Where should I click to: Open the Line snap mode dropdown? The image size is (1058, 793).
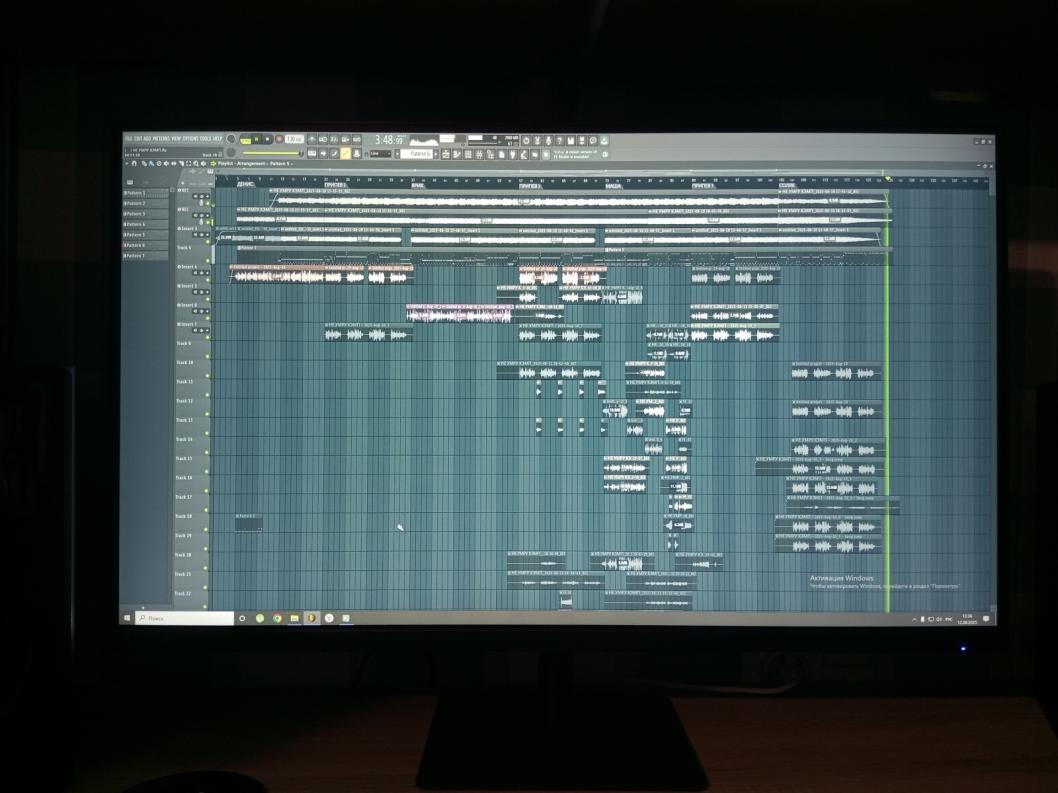[380, 154]
